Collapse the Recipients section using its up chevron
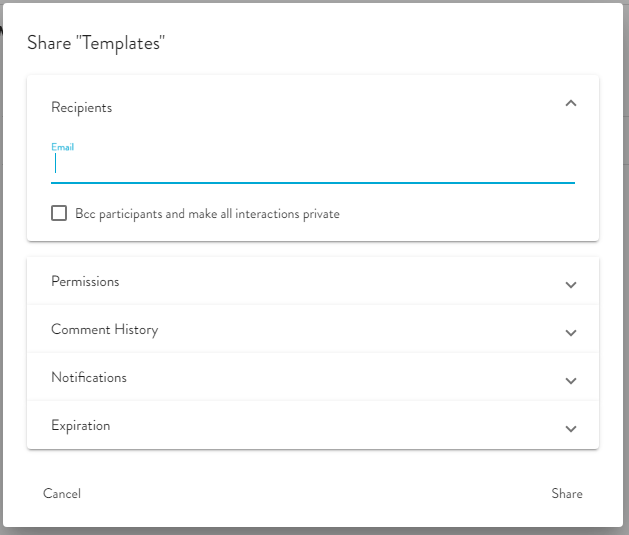629x535 pixels. pos(571,103)
